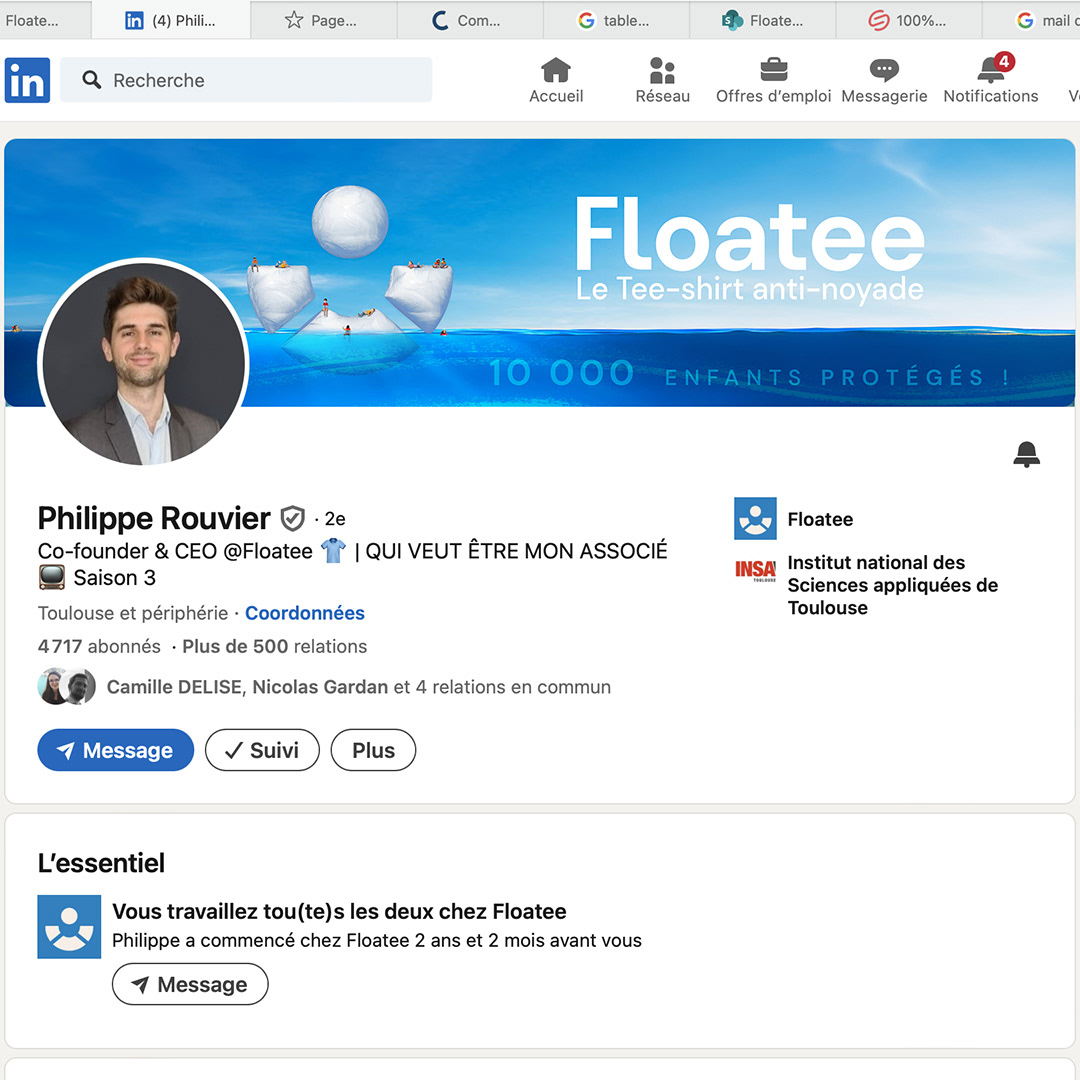
Task: Switch to the SharePoint Floate... tab
Action: 763,21
